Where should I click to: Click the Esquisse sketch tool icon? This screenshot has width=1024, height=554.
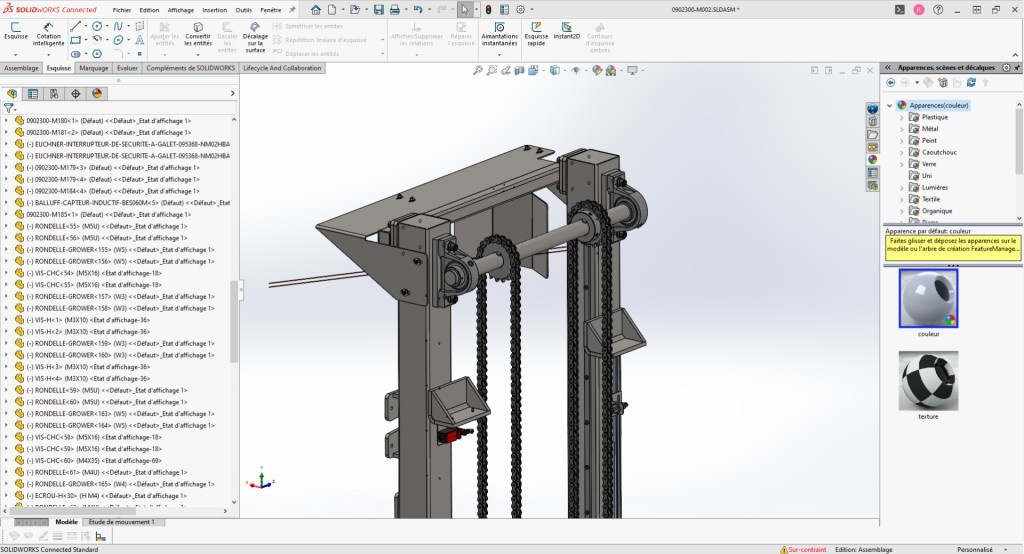point(15,29)
